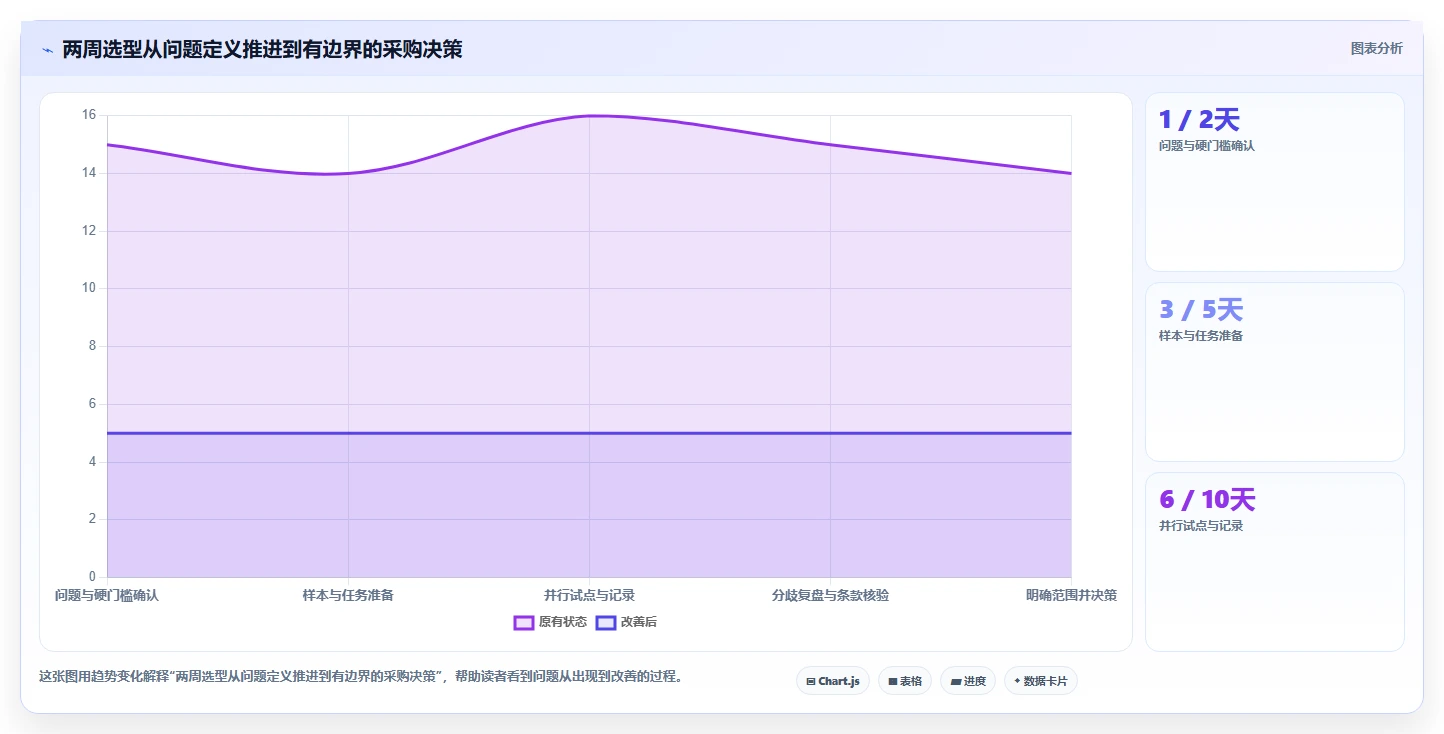Click 问题与硬门槛确认 caption in first card
The height and width of the screenshot is (734, 1444).
coord(1207,146)
